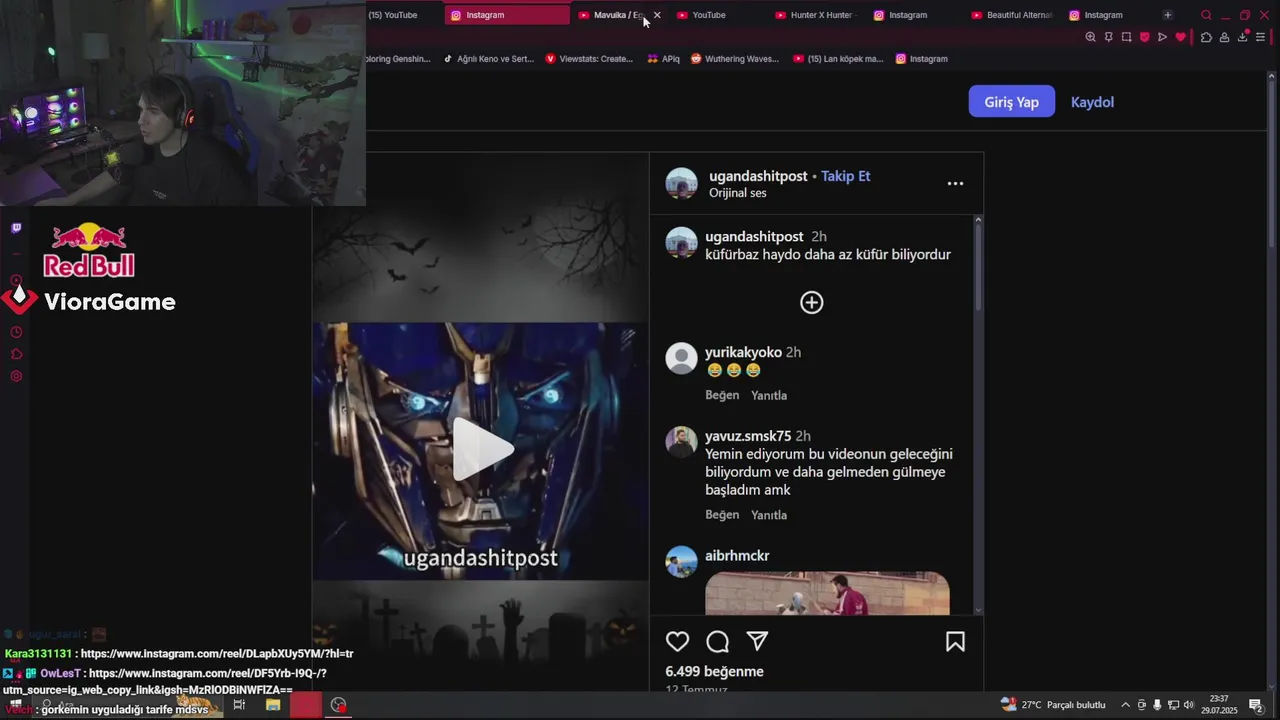Click the play triangle icon in toolbar
The width and height of the screenshot is (1280, 720).
tap(1162, 37)
